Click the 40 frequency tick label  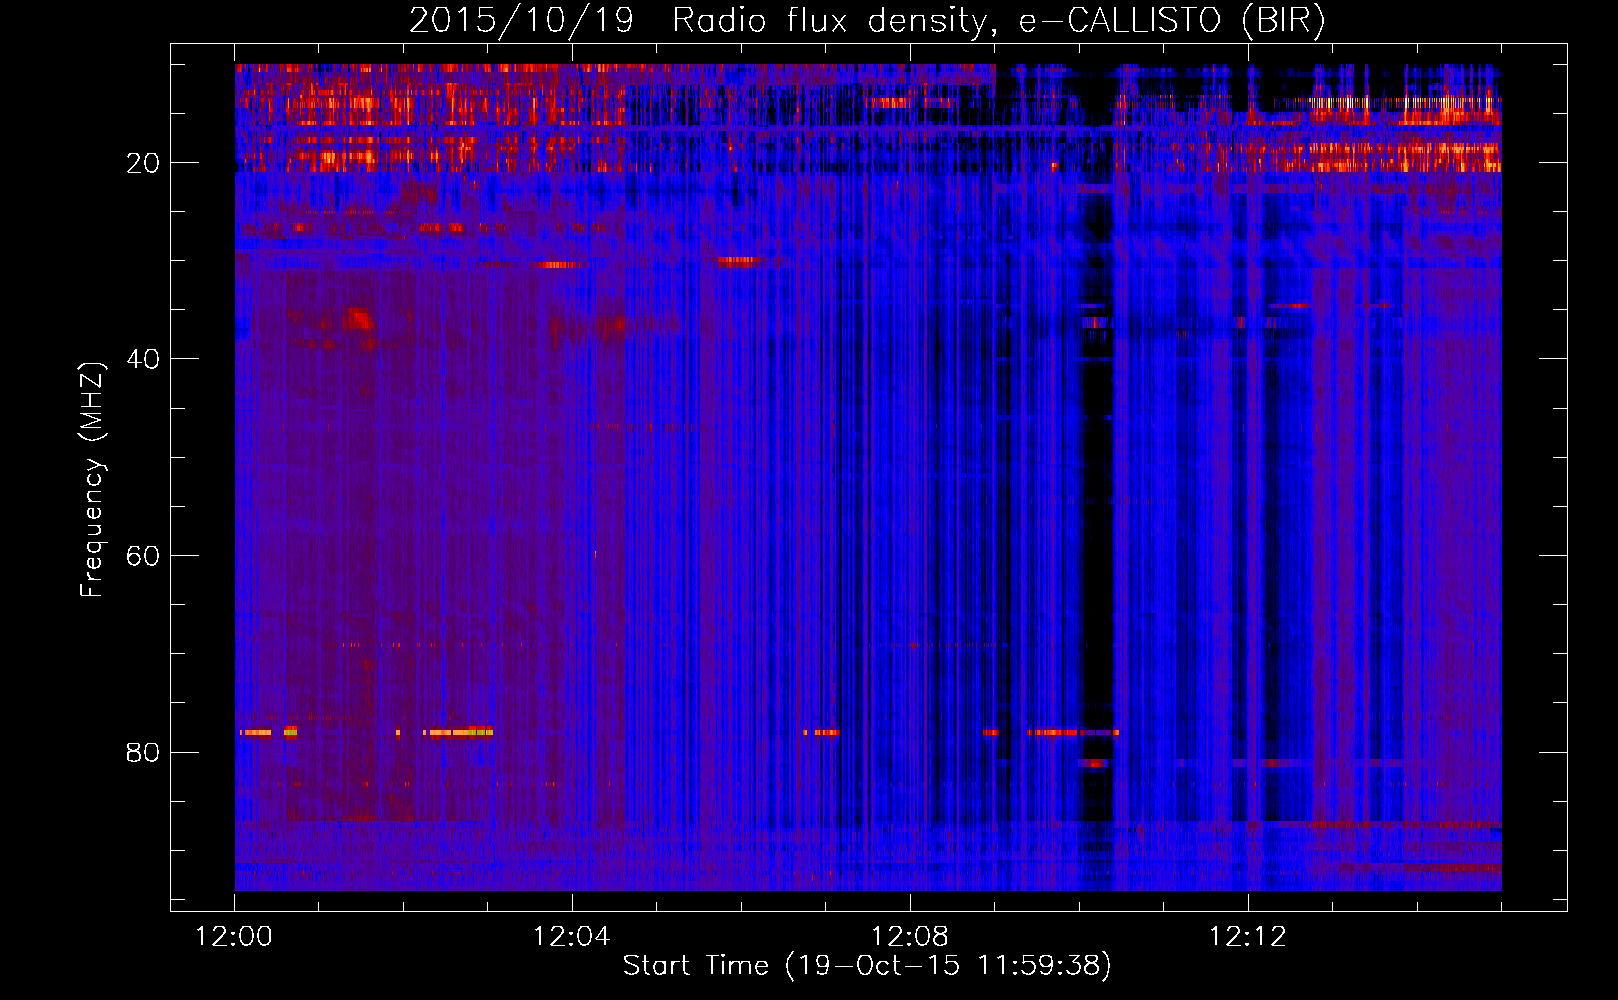(143, 359)
